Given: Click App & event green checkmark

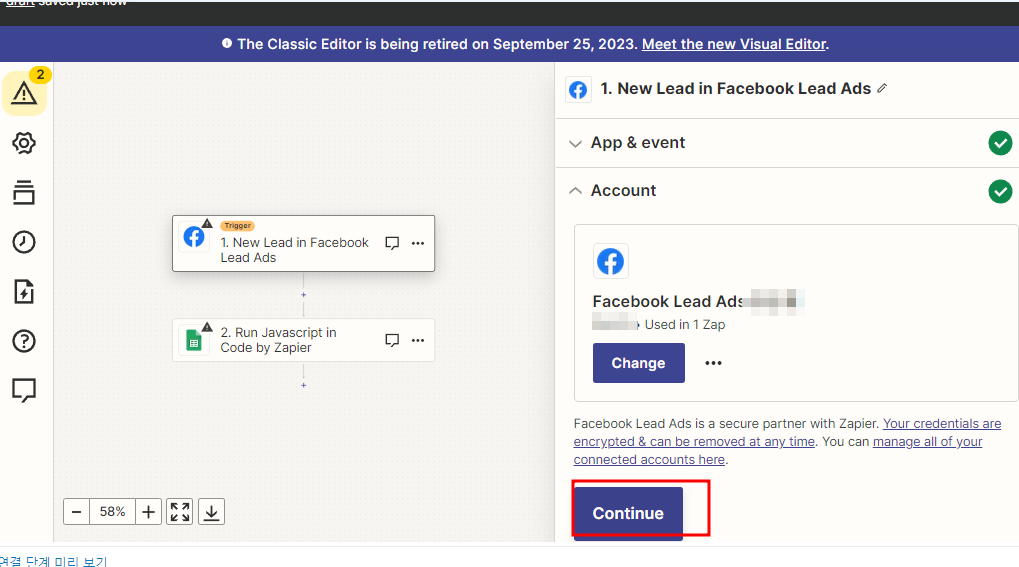Looking at the screenshot, I should [x=1000, y=143].
